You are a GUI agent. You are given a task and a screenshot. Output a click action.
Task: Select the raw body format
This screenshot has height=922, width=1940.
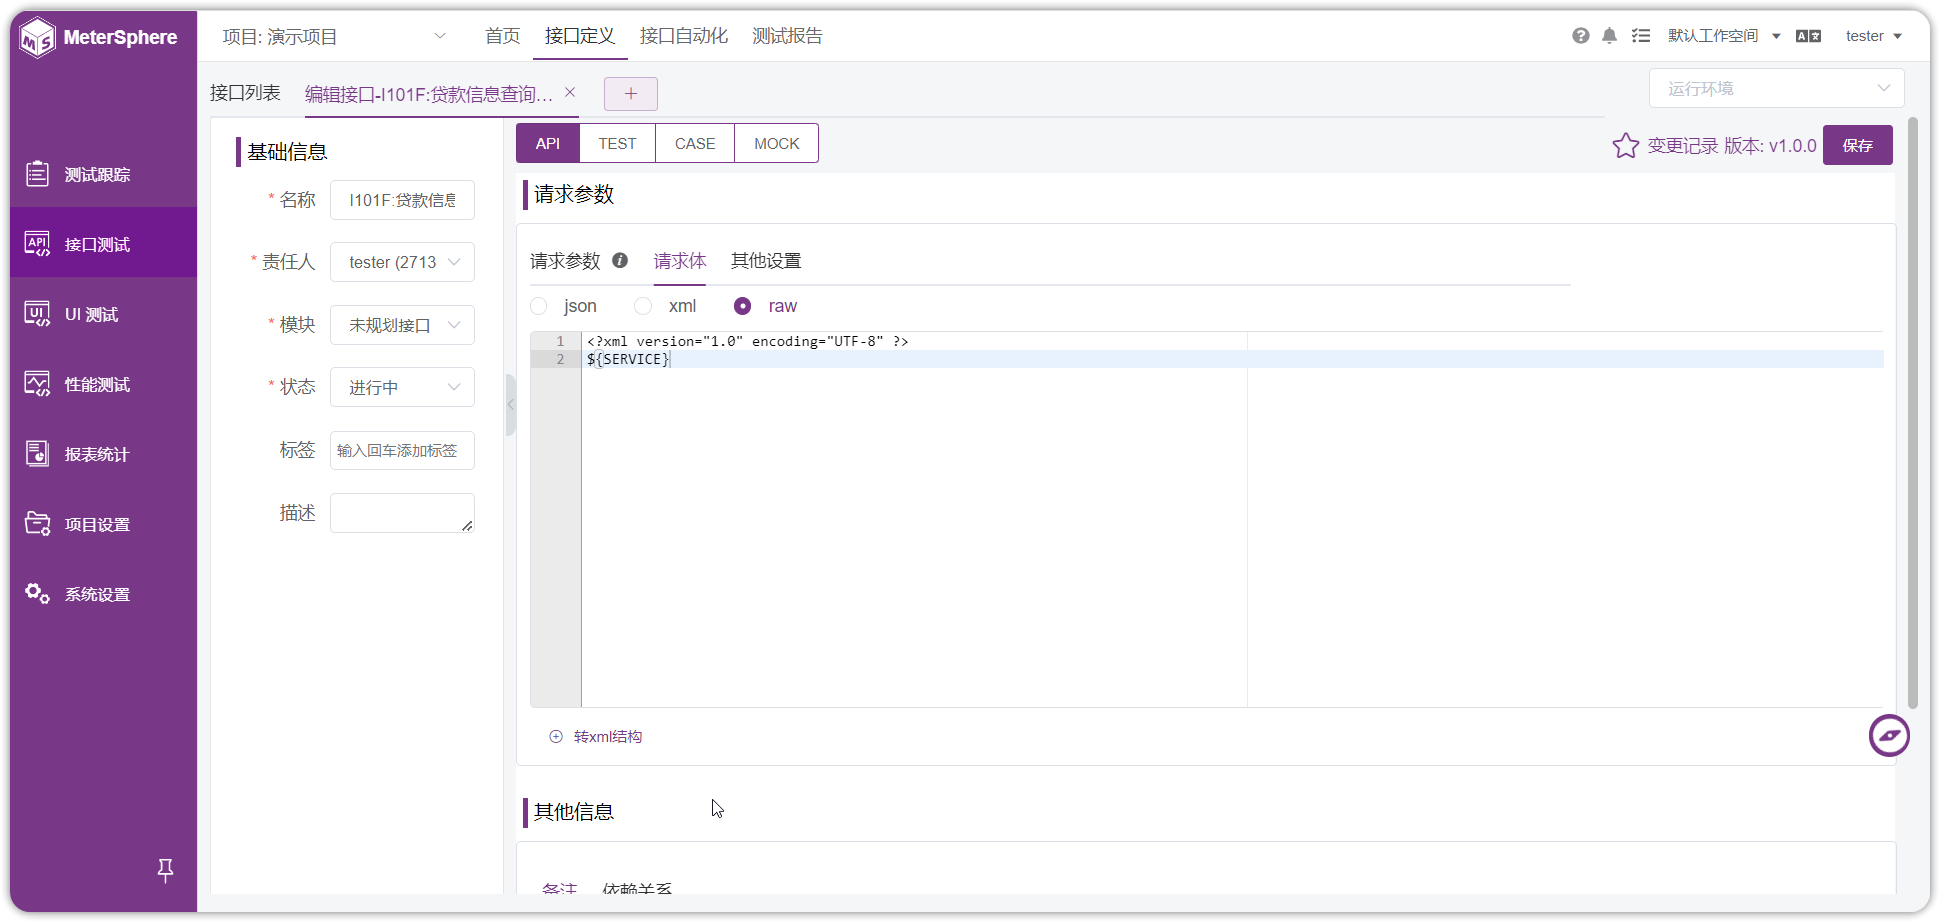[x=742, y=306]
